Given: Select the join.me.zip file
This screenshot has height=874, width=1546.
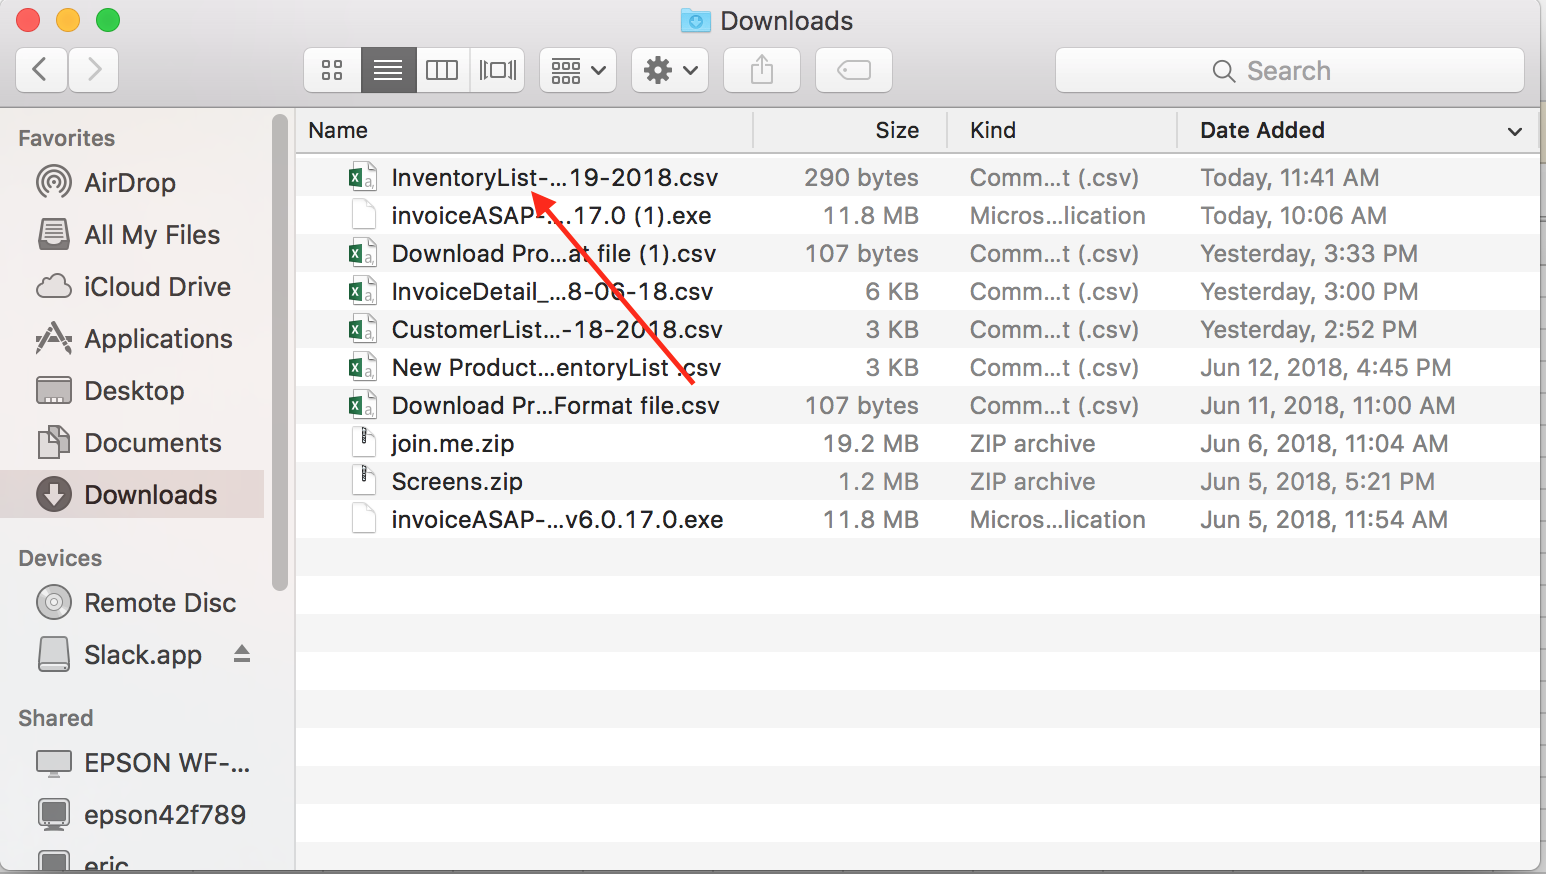Looking at the screenshot, I should pyautogui.click(x=452, y=444).
